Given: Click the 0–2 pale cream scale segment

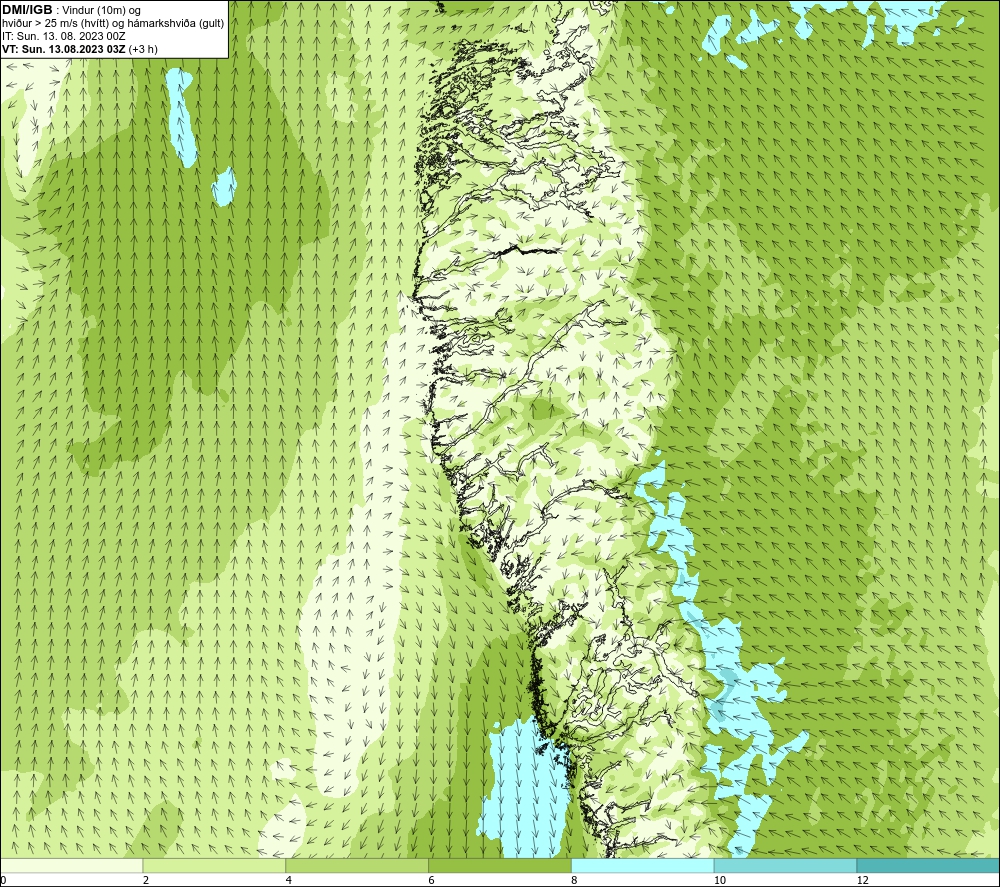Looking at the screenshot, I should pyautogui.click(x=71, y=865).
